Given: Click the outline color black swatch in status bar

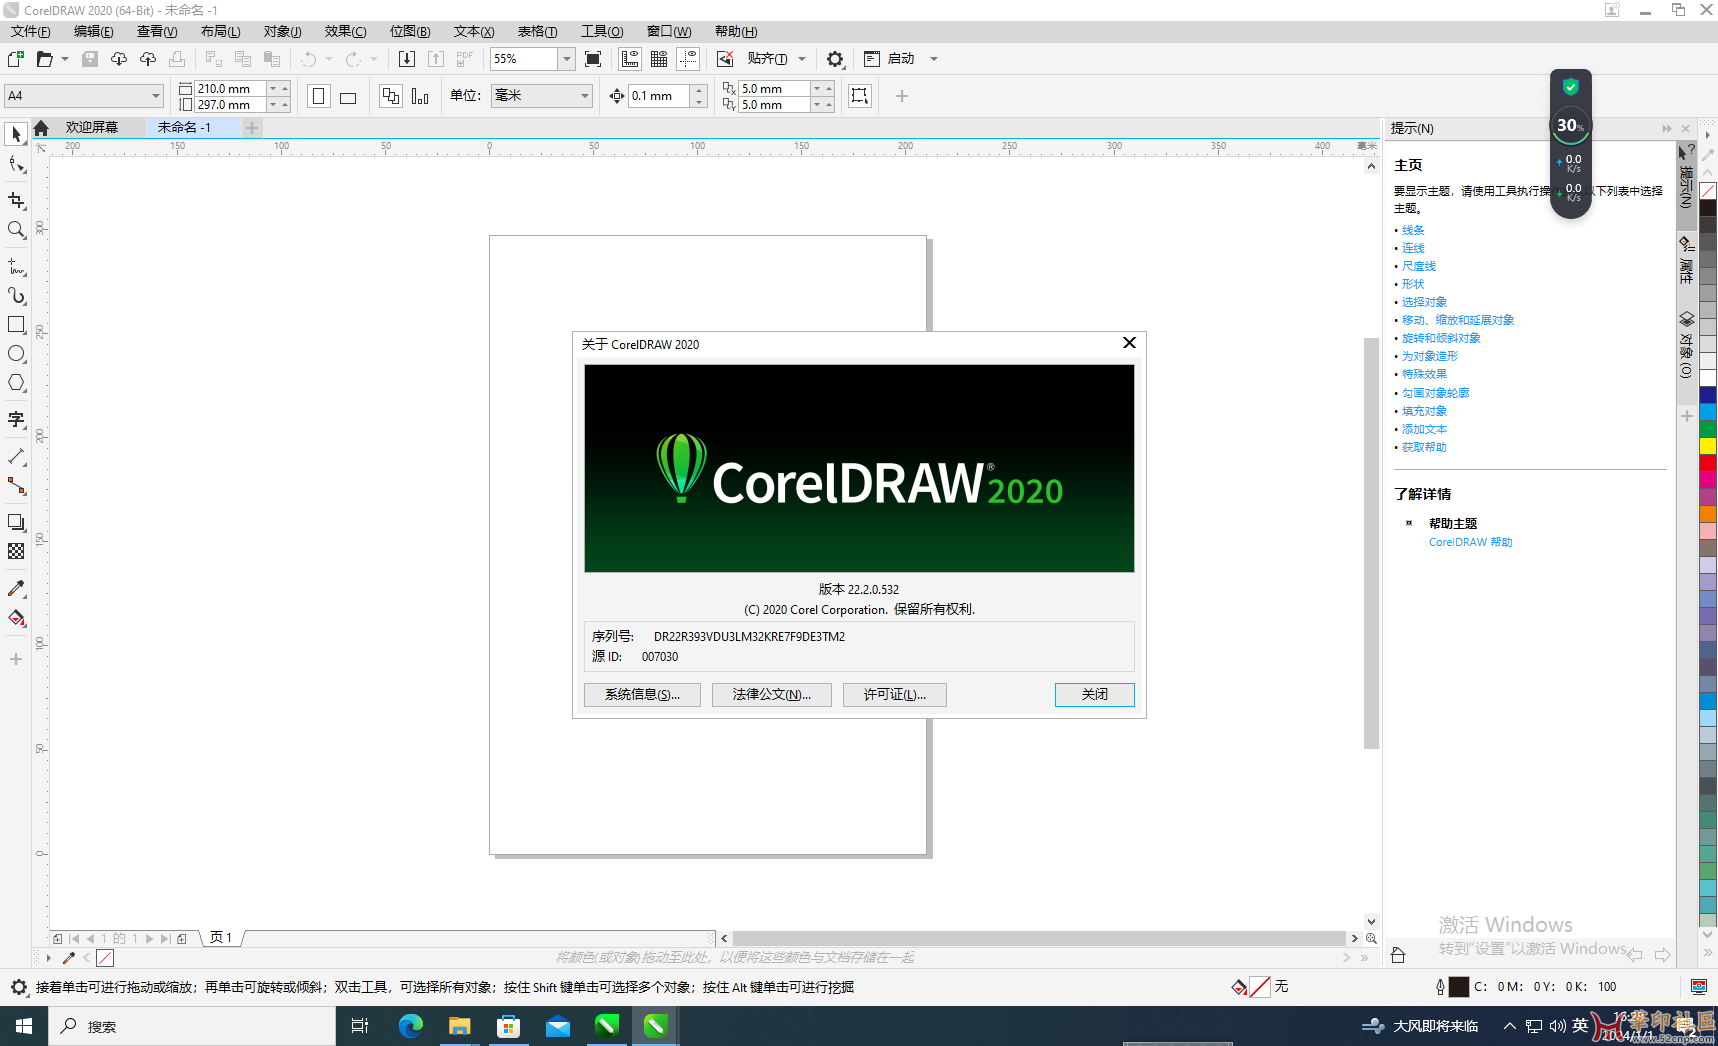Looking at the screenshot, I should pos(1459,987).
